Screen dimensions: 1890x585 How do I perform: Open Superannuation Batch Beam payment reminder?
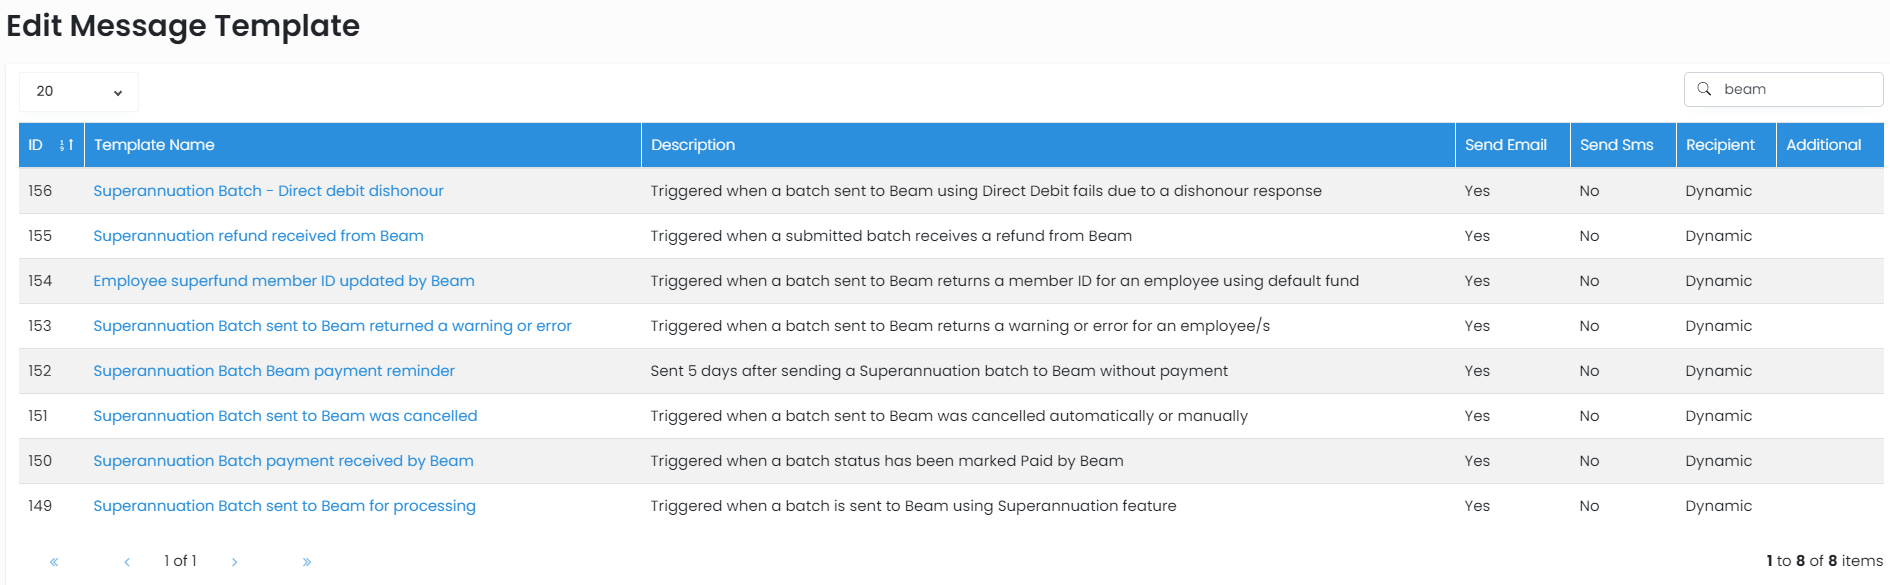pos(273,371)
